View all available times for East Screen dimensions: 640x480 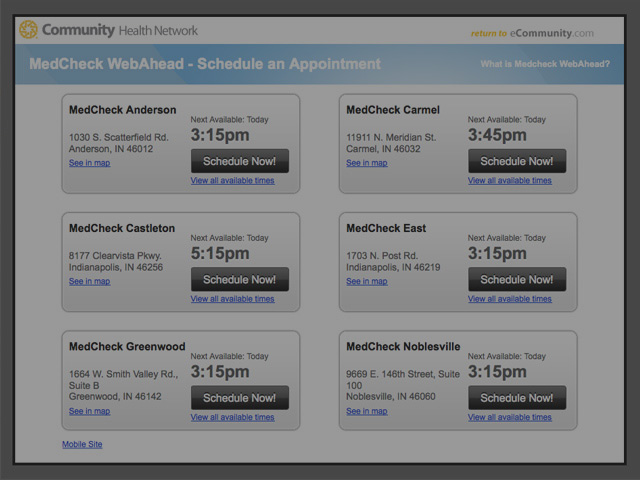tap(509, 299)
